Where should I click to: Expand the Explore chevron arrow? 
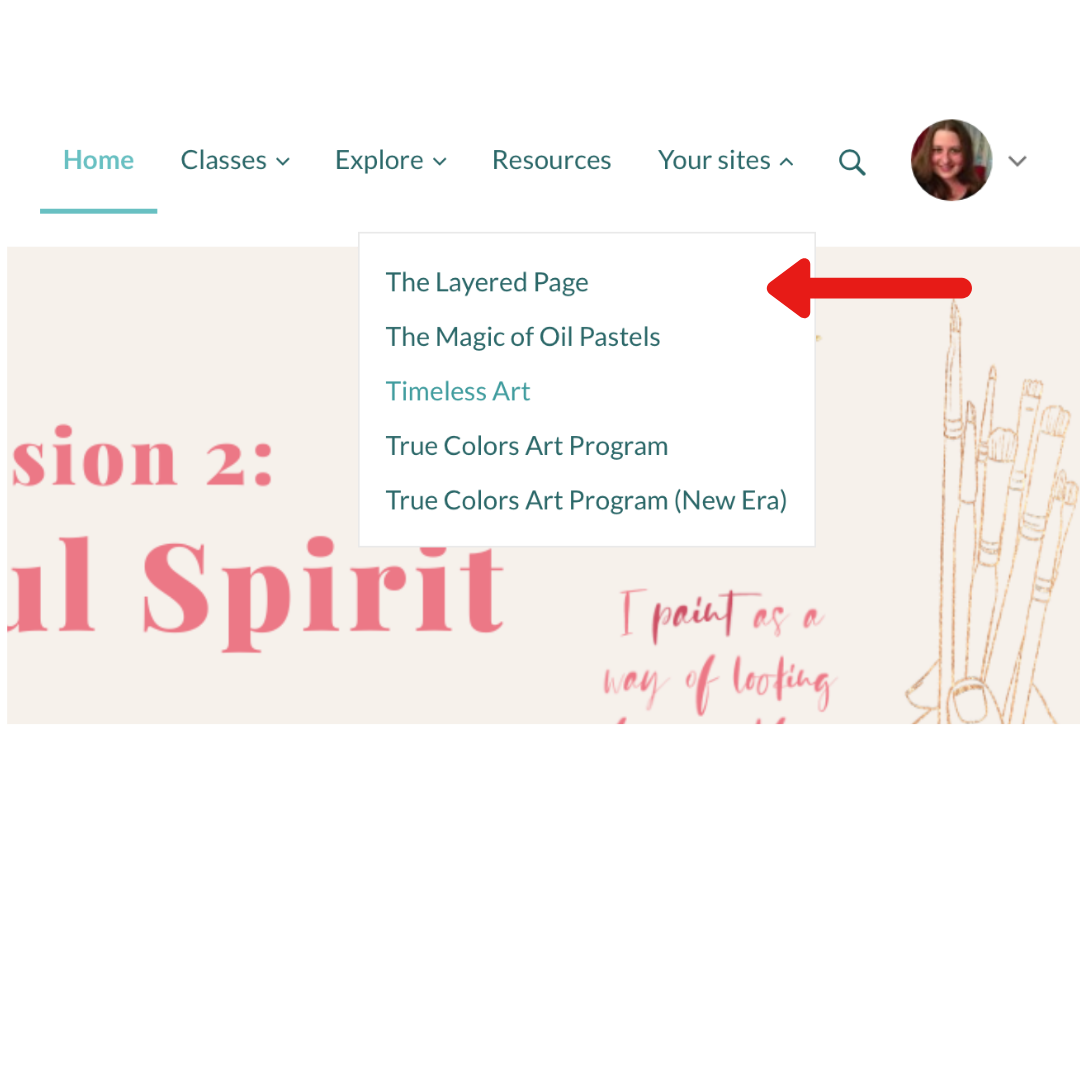pos(439,162)
